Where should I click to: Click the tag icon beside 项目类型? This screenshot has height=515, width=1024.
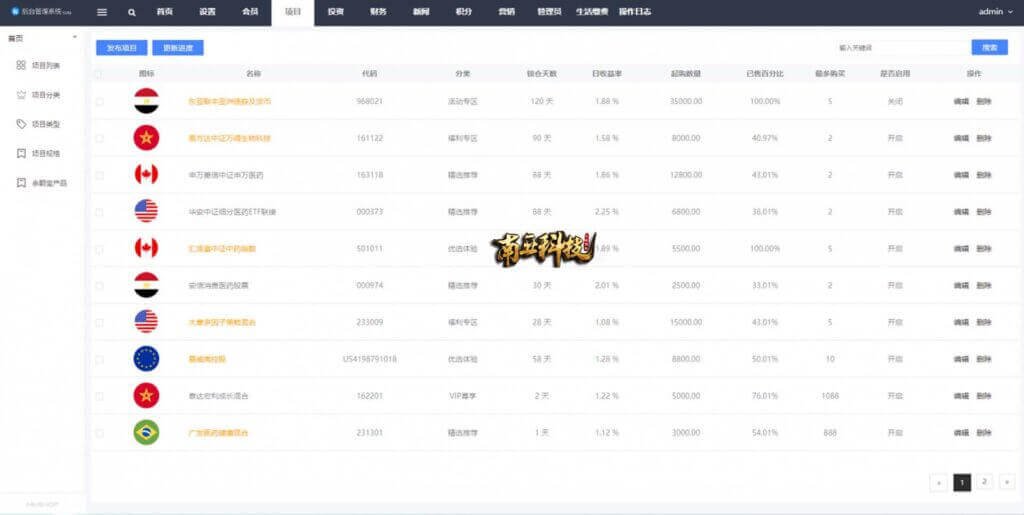(x=21, y=124)
